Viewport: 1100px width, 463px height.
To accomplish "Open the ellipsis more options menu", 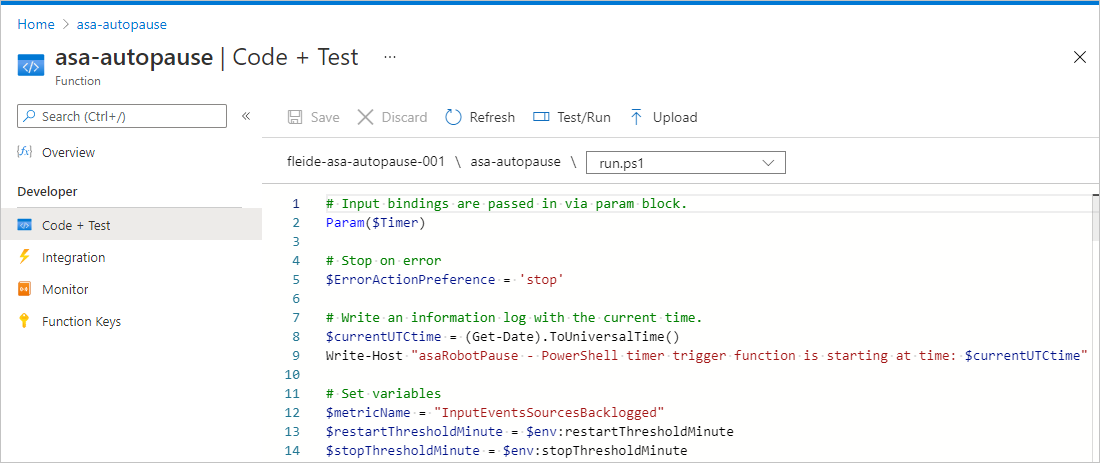I will (389, 57).
